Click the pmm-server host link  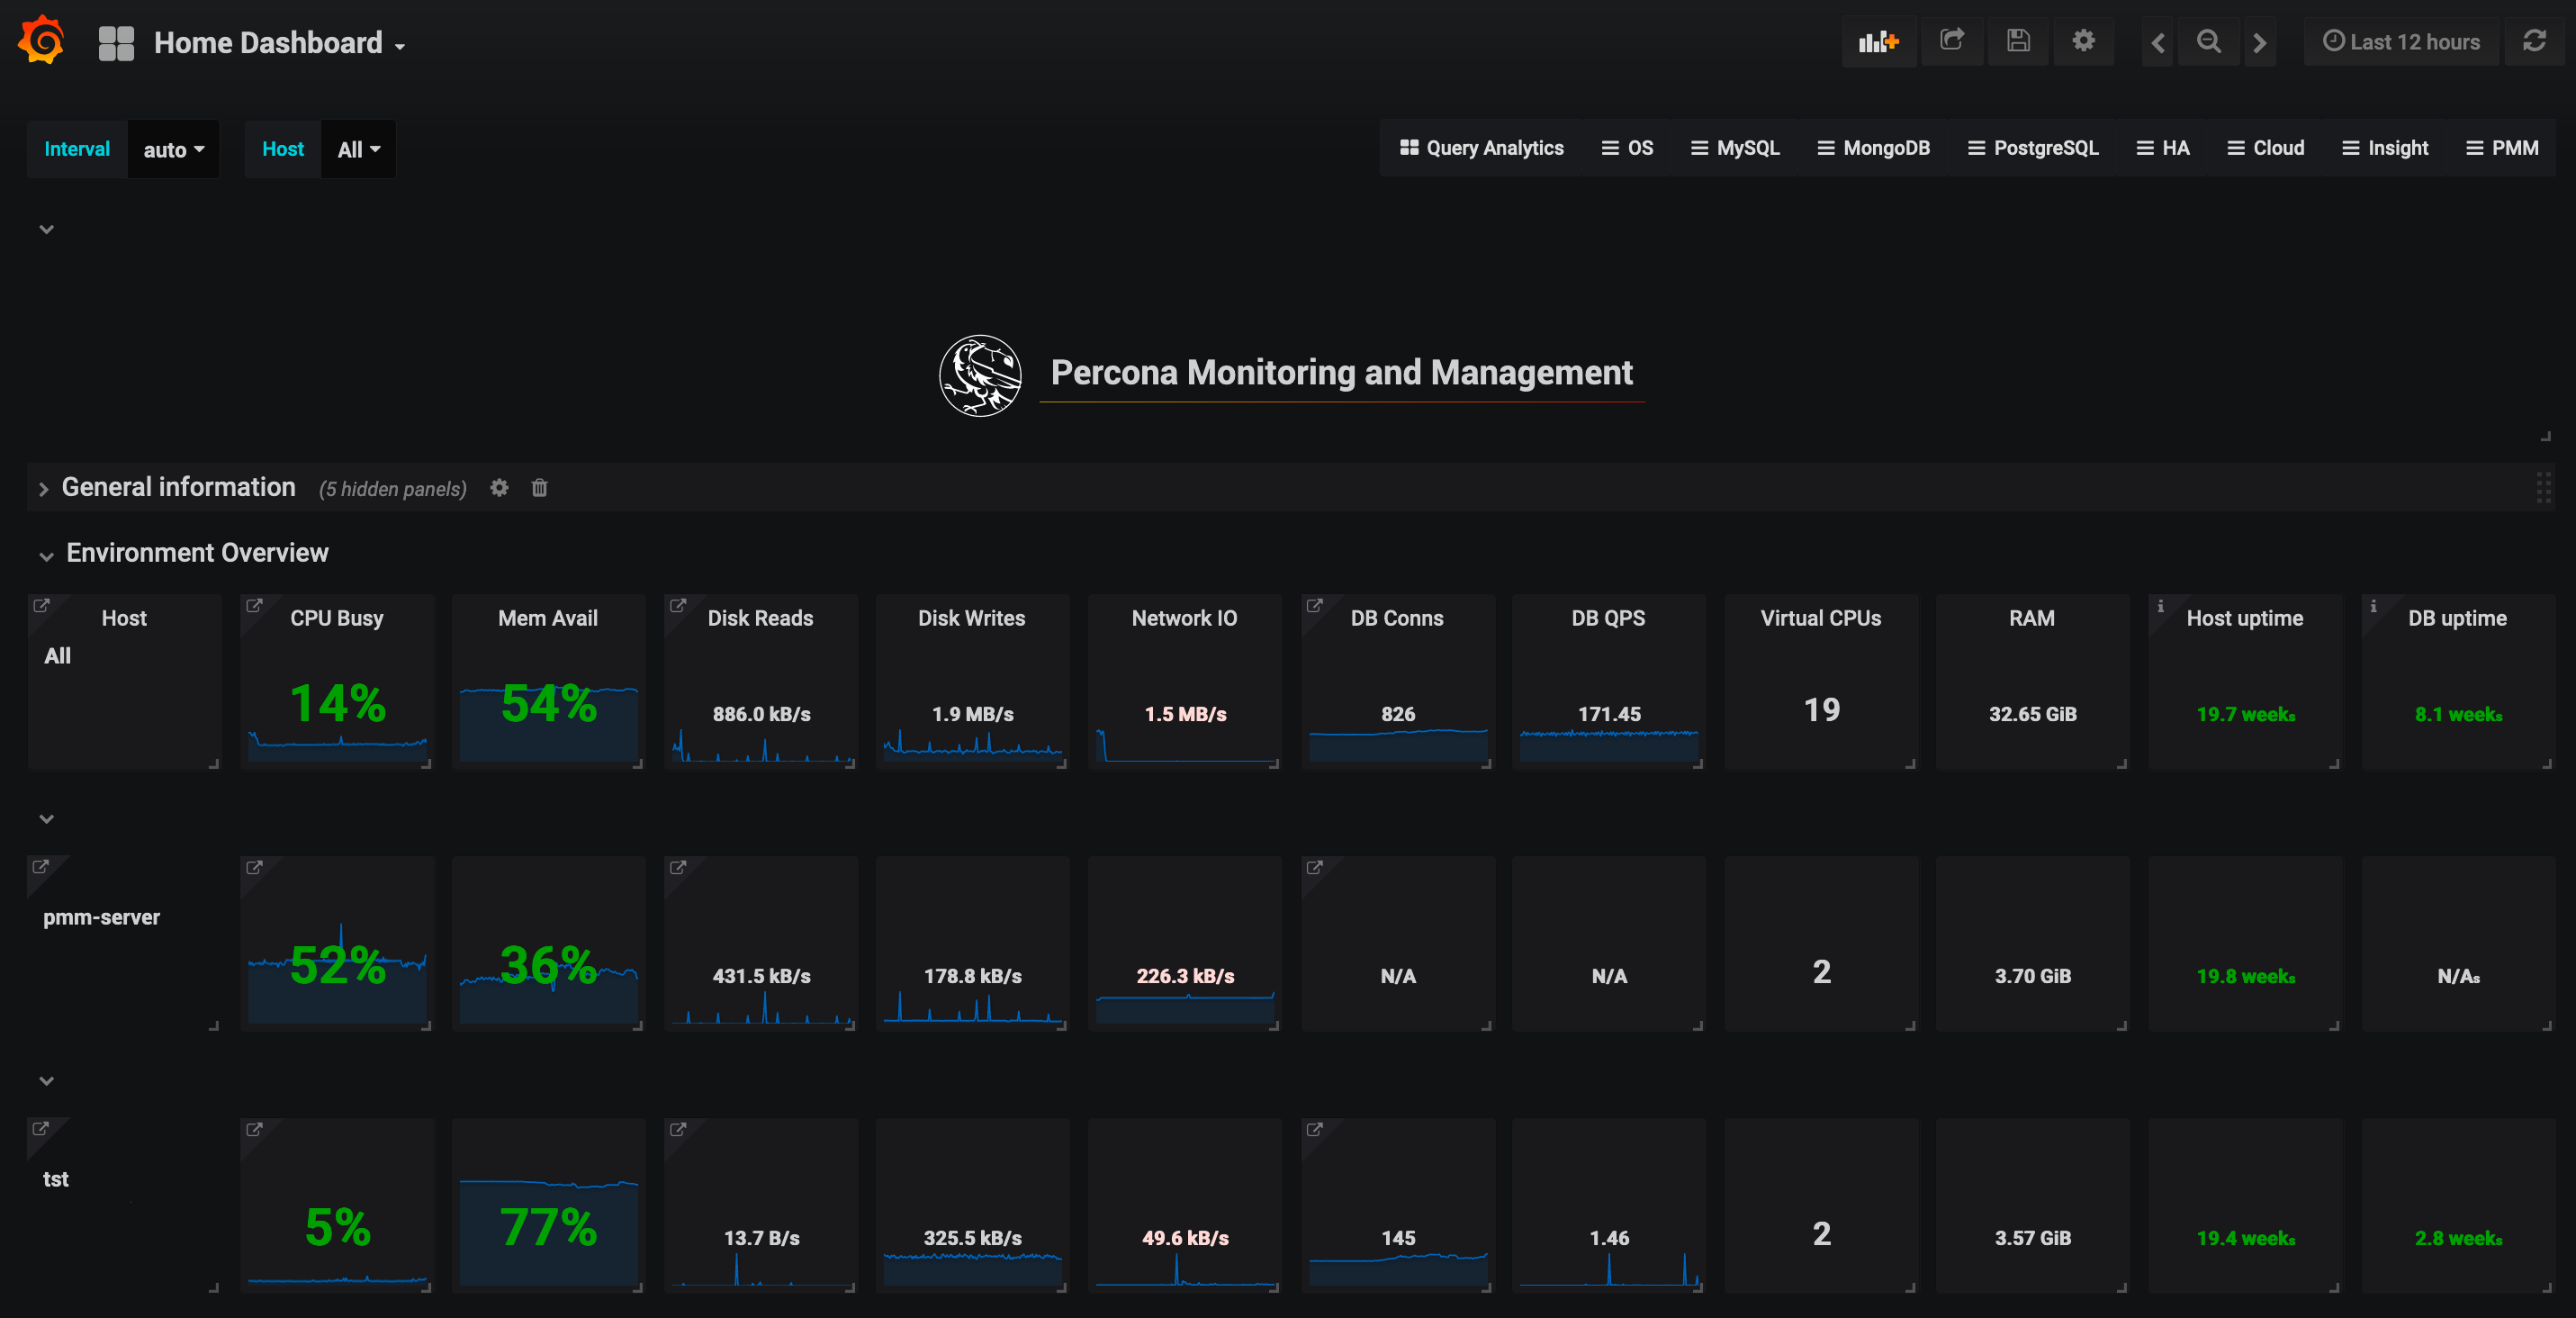coord(101,917)
